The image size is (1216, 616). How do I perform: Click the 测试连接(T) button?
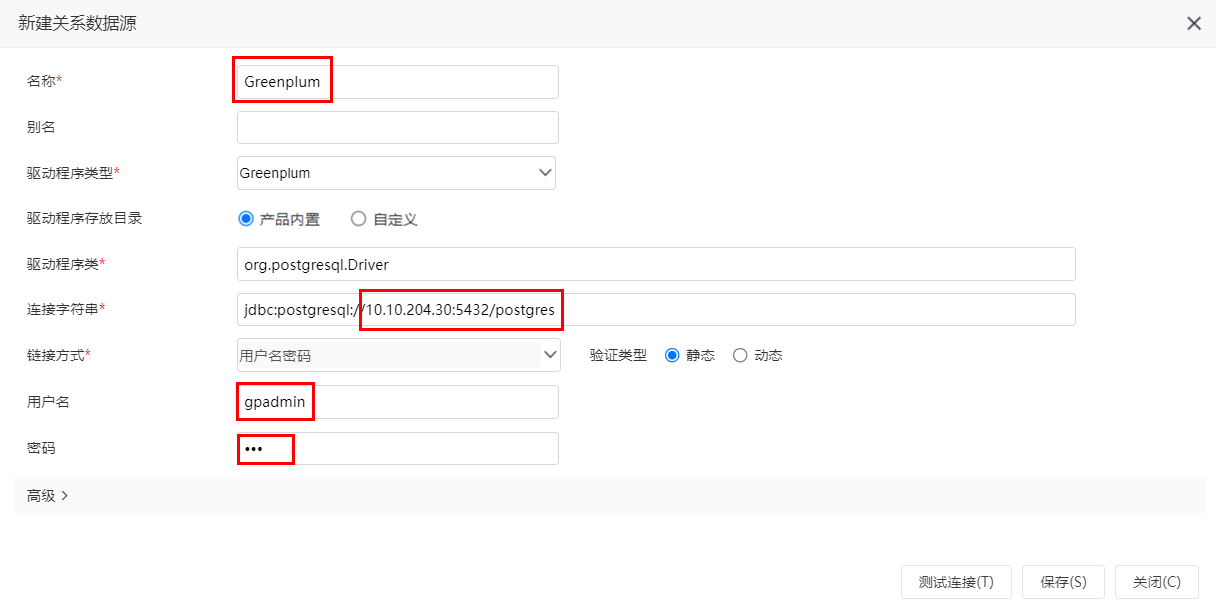coord(956,582)
